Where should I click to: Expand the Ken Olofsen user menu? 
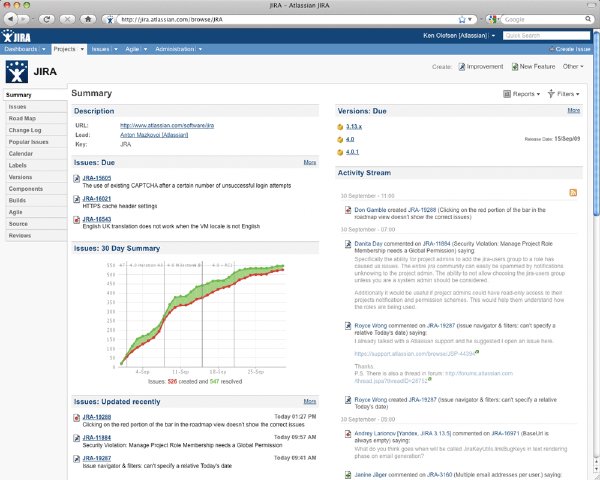click(x=493, y=36)
